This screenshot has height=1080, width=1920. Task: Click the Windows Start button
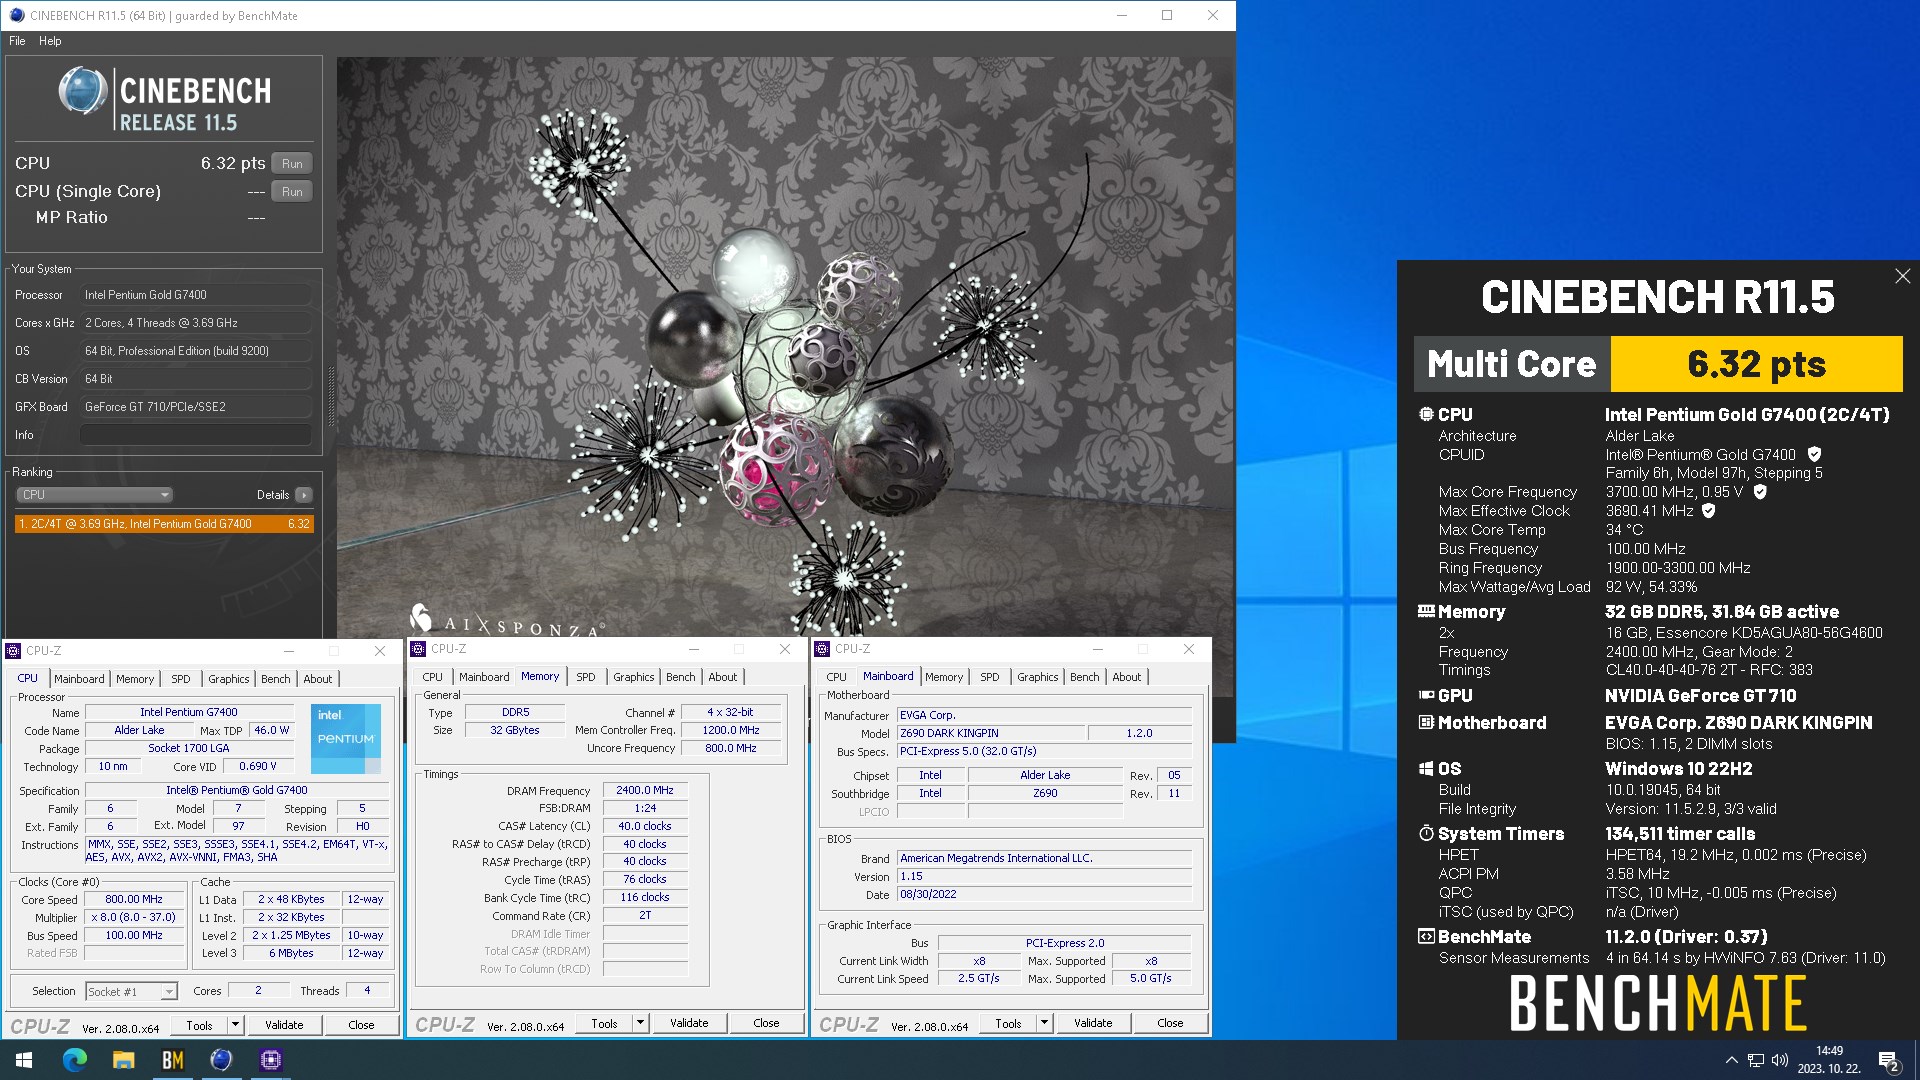24,1060
